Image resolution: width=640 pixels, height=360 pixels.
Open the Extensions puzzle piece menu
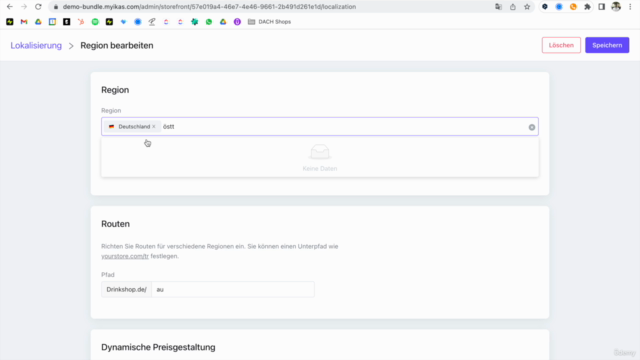click(x=587, y=7)
